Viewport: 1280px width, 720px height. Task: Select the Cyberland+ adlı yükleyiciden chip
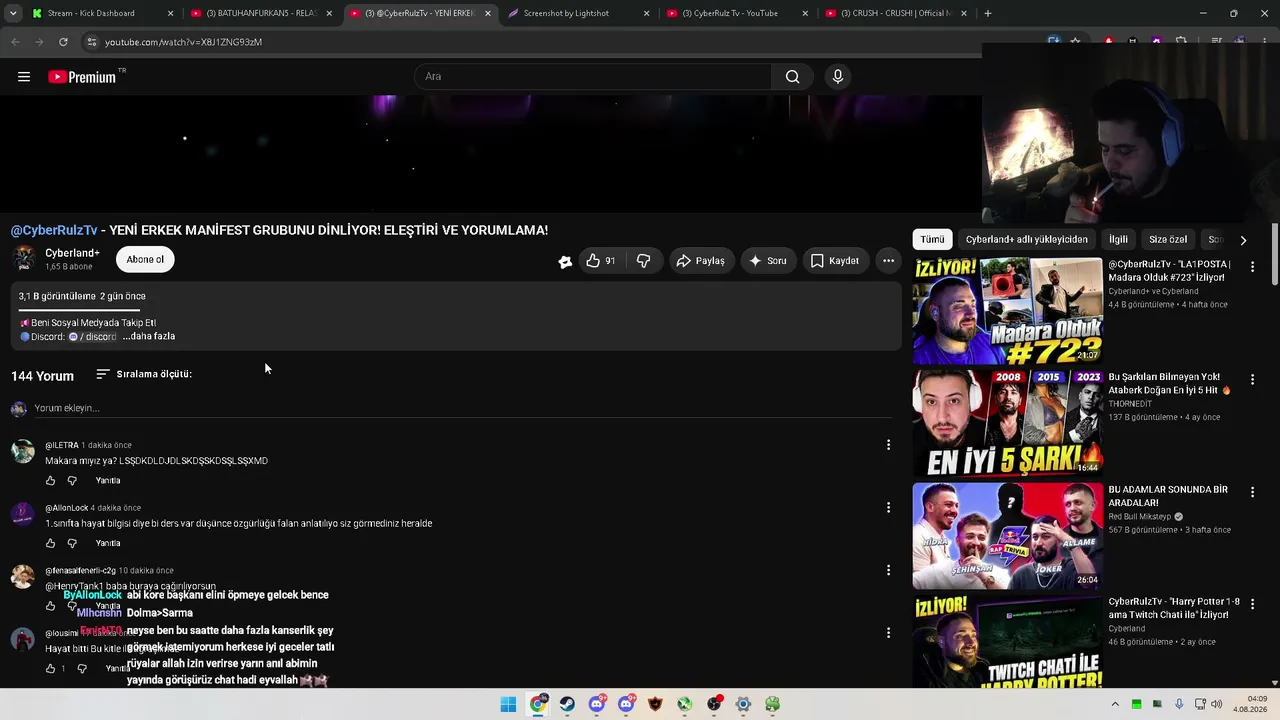pyautogui.click(x=1027, y=240)
